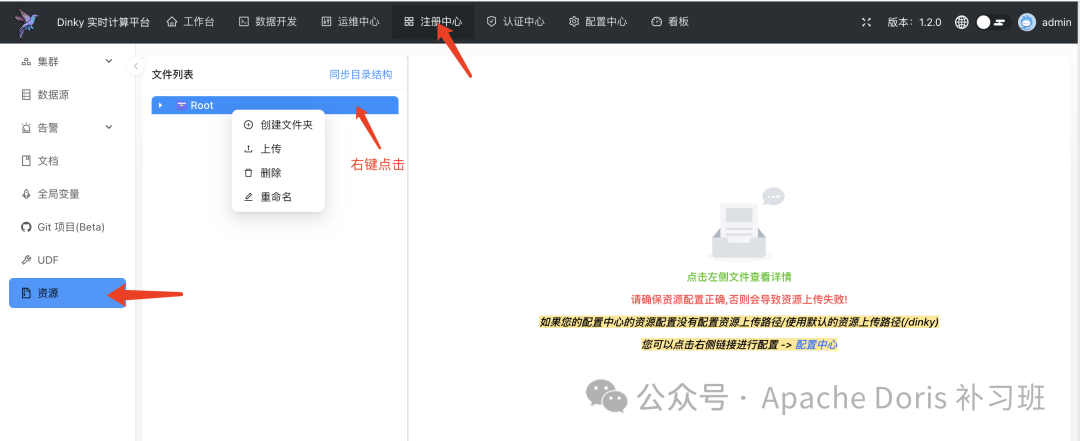Click the globe language icon
The image size is (1080, 441).
coord(962,22)
